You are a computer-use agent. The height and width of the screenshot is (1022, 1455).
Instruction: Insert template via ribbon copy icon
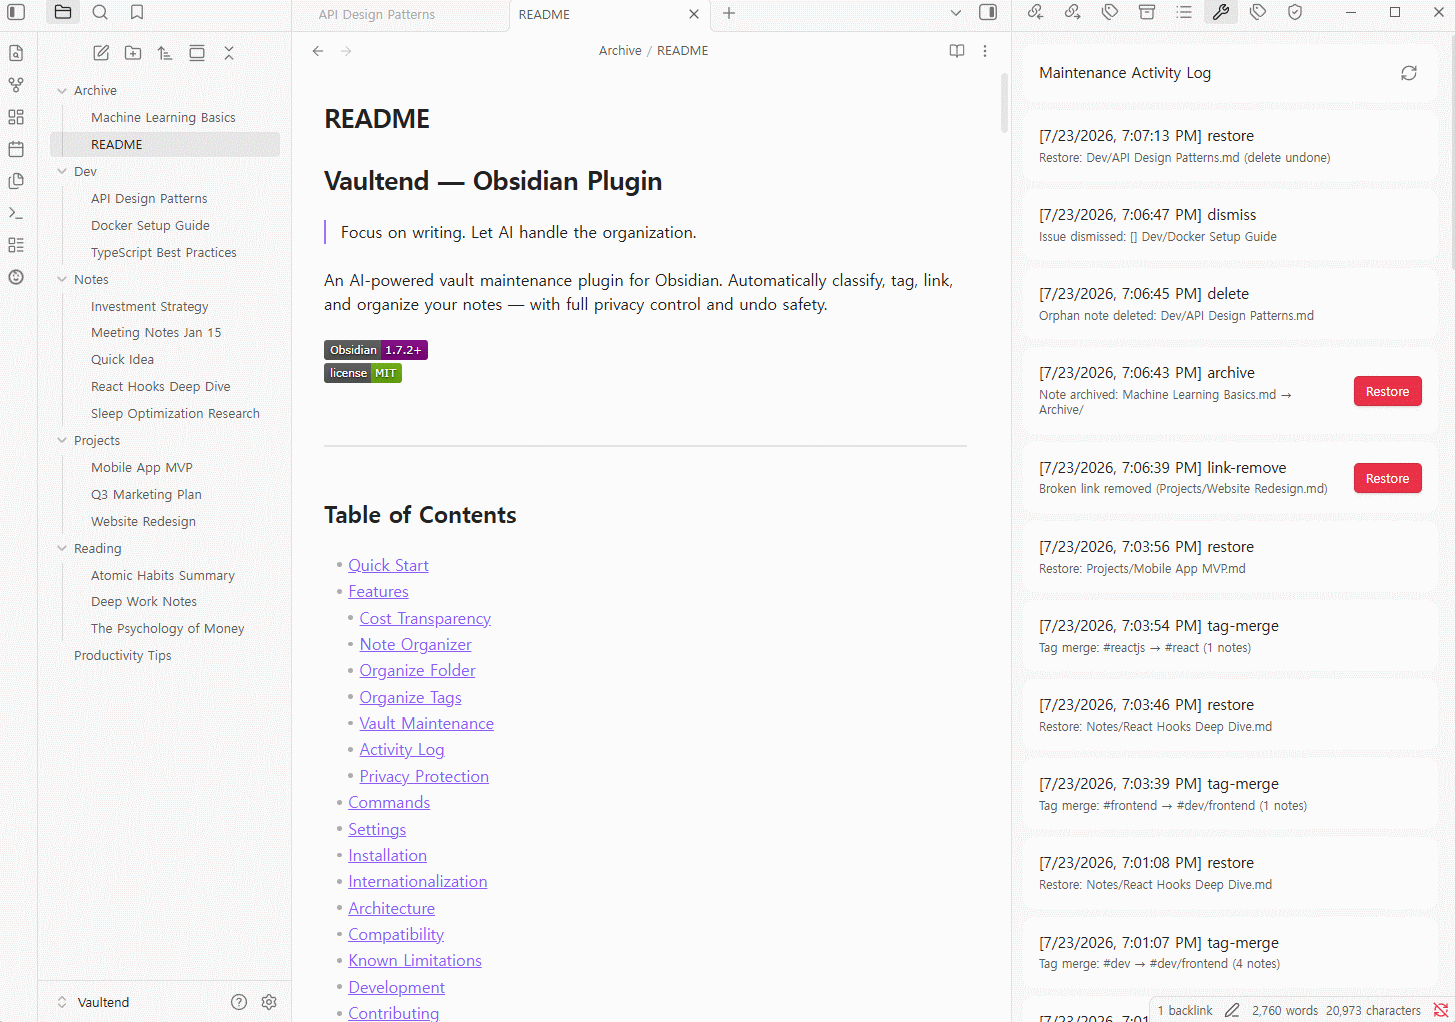[16, 181]
